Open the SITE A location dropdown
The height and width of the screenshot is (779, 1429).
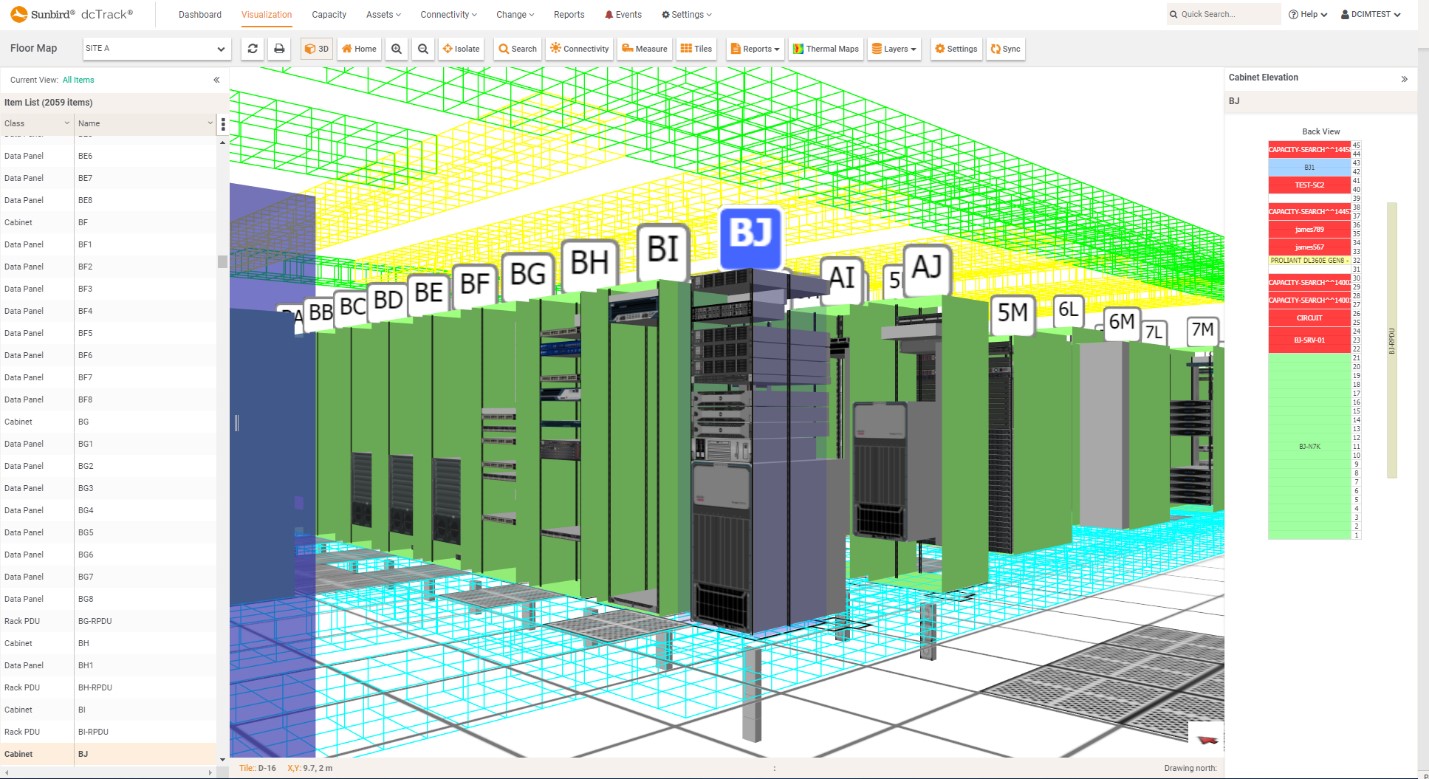(156, 49)
